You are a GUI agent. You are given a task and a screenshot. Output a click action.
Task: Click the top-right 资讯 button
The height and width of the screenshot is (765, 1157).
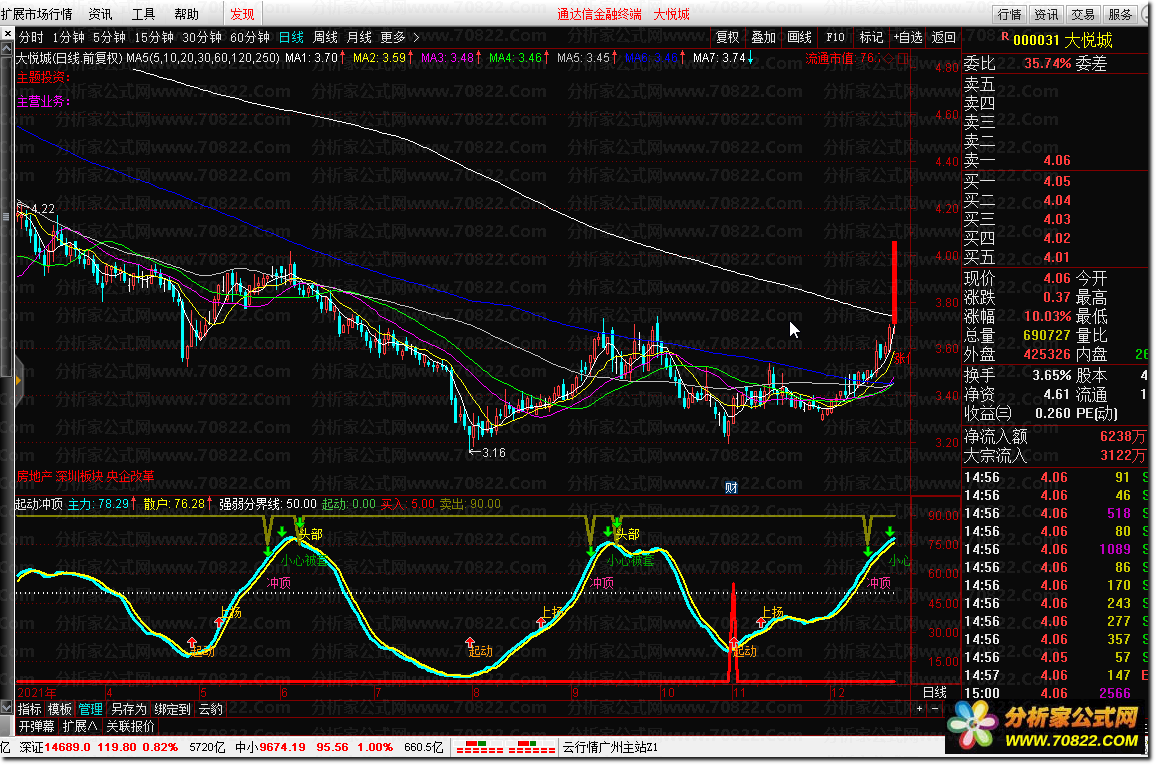point(1046,14)
